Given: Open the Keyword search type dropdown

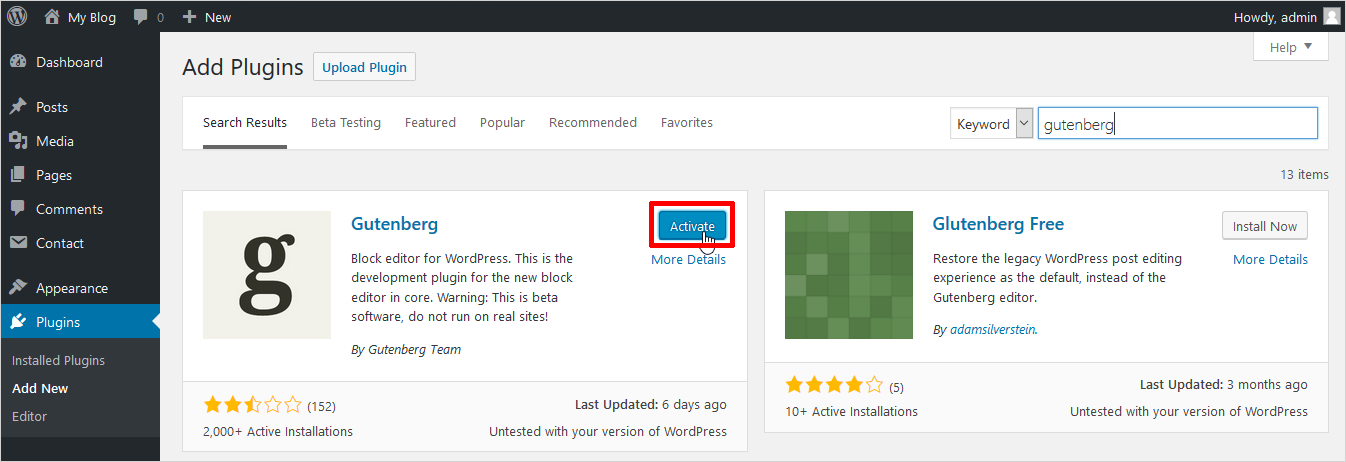Looking at the screenshot, I should [x=993, y=124].
